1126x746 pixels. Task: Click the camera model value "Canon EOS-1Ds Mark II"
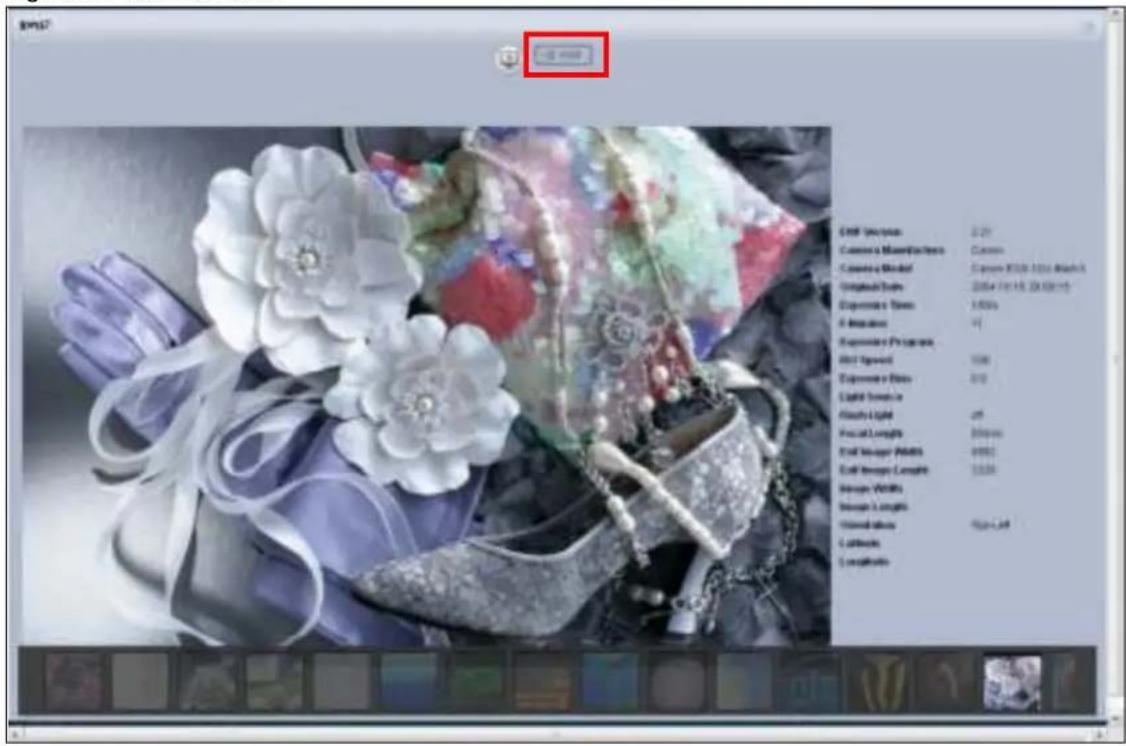pyautogui.click(x=1028, y=269)
